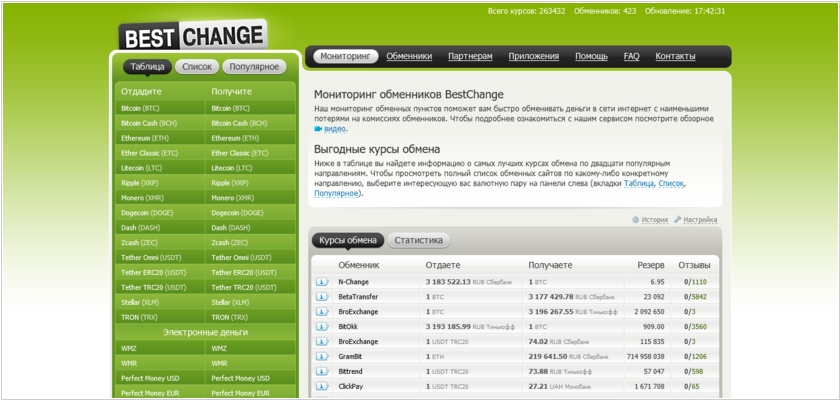Open the BetaTransfer exchanger name
840x400 pixels.
pos(358,297)
